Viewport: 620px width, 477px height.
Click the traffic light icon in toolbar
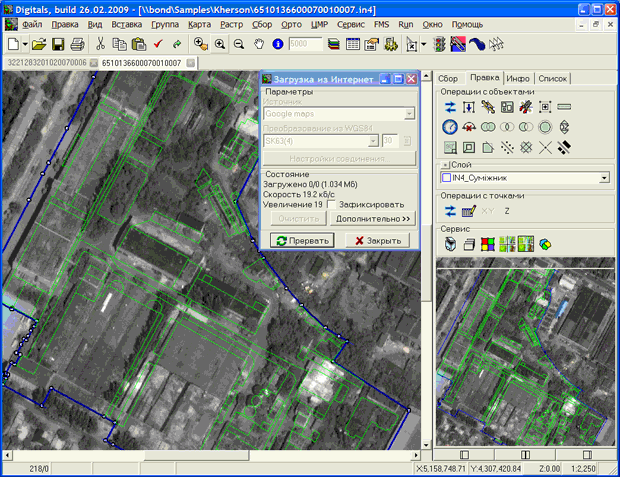438,44
